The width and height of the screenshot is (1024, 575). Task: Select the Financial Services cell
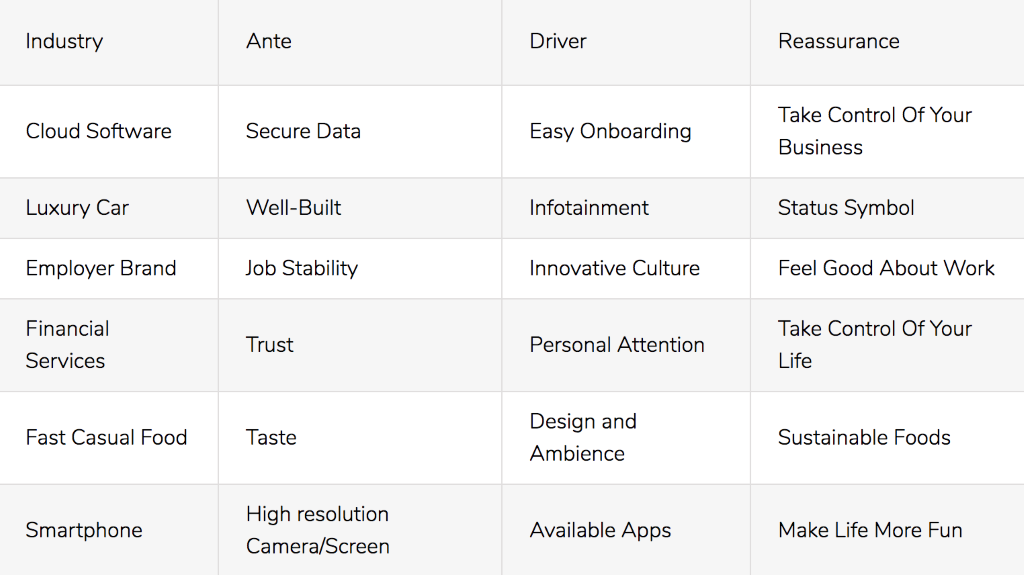(67, 344)
